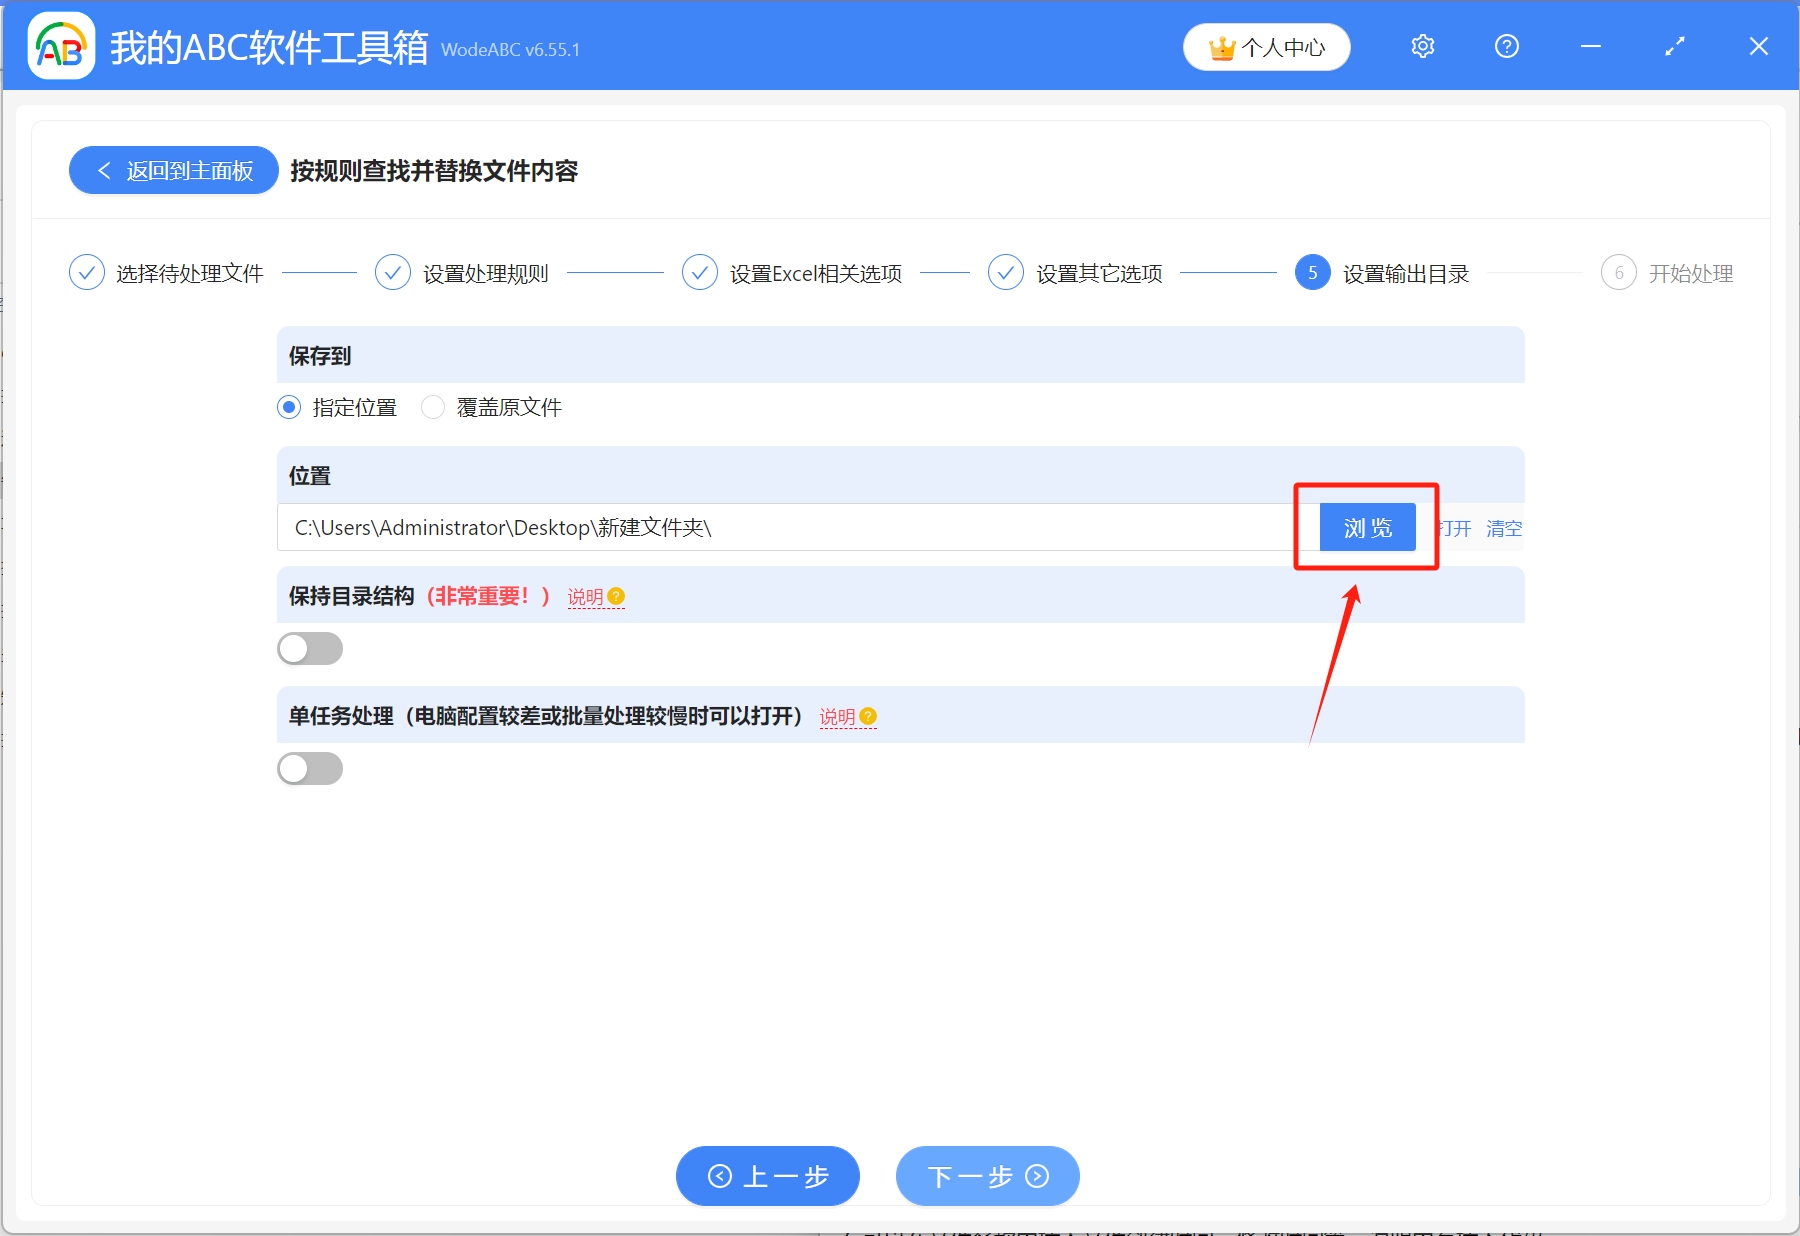Click the output path input field
The height and width of the screenshot is (1236, 1800).
pyautogui.click(x=780, y=527)
